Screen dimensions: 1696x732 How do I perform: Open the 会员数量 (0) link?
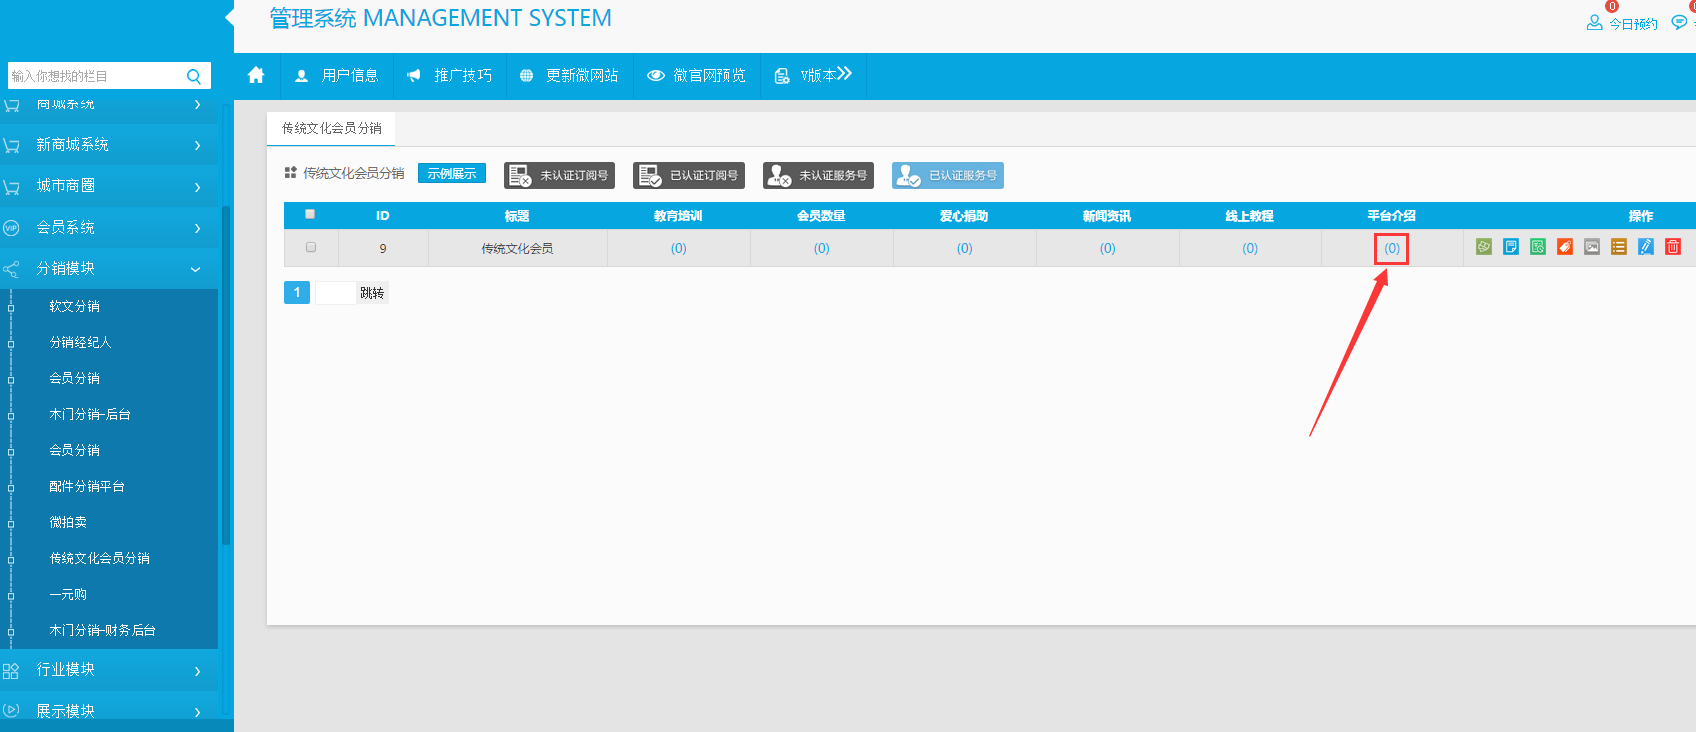click(822, 248)
